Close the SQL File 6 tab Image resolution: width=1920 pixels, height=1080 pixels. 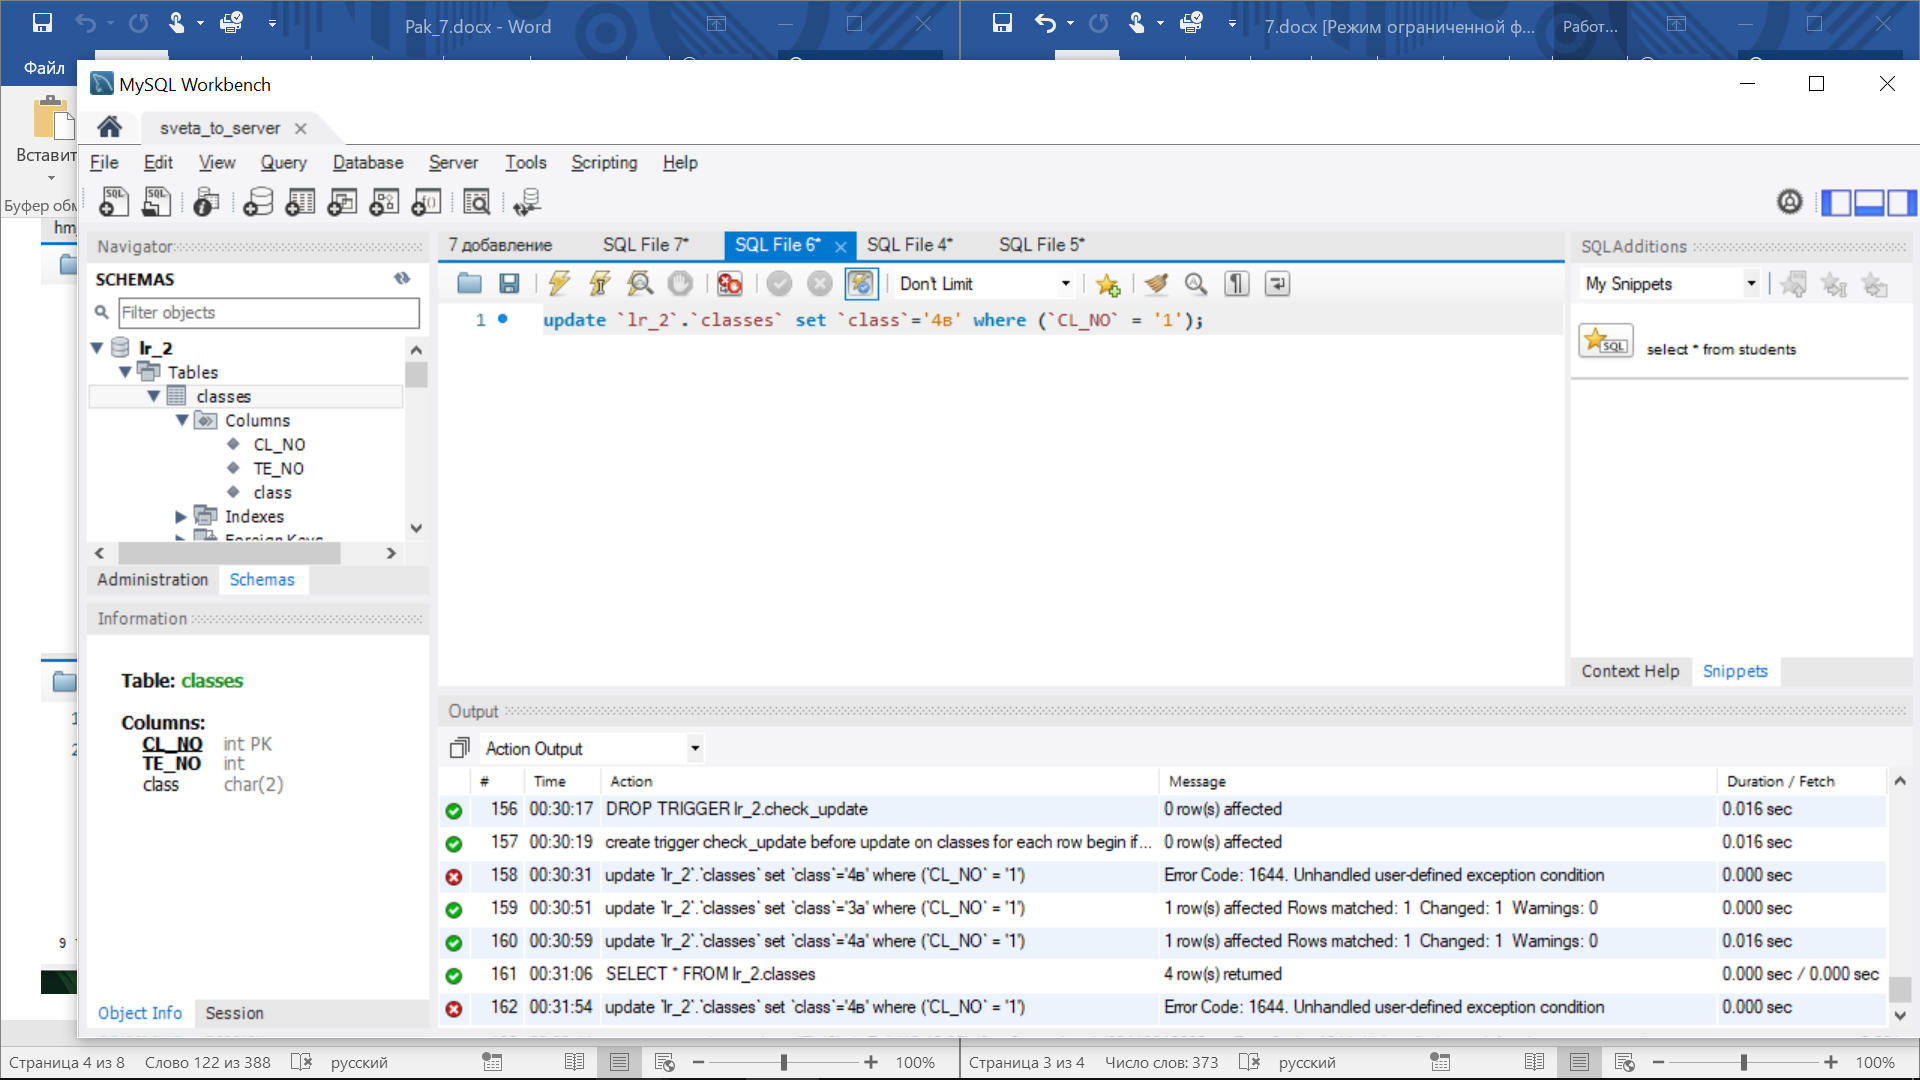[x=841, y=246]
